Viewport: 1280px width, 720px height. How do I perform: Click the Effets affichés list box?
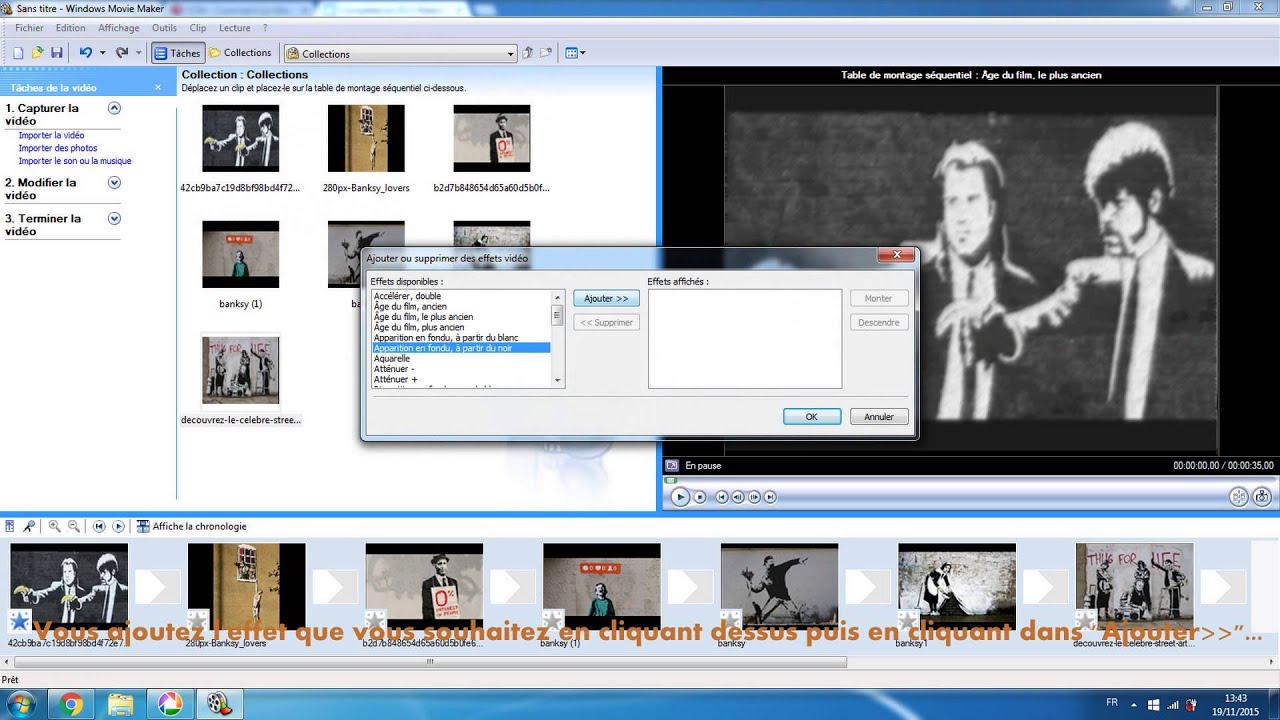[745, 339]
